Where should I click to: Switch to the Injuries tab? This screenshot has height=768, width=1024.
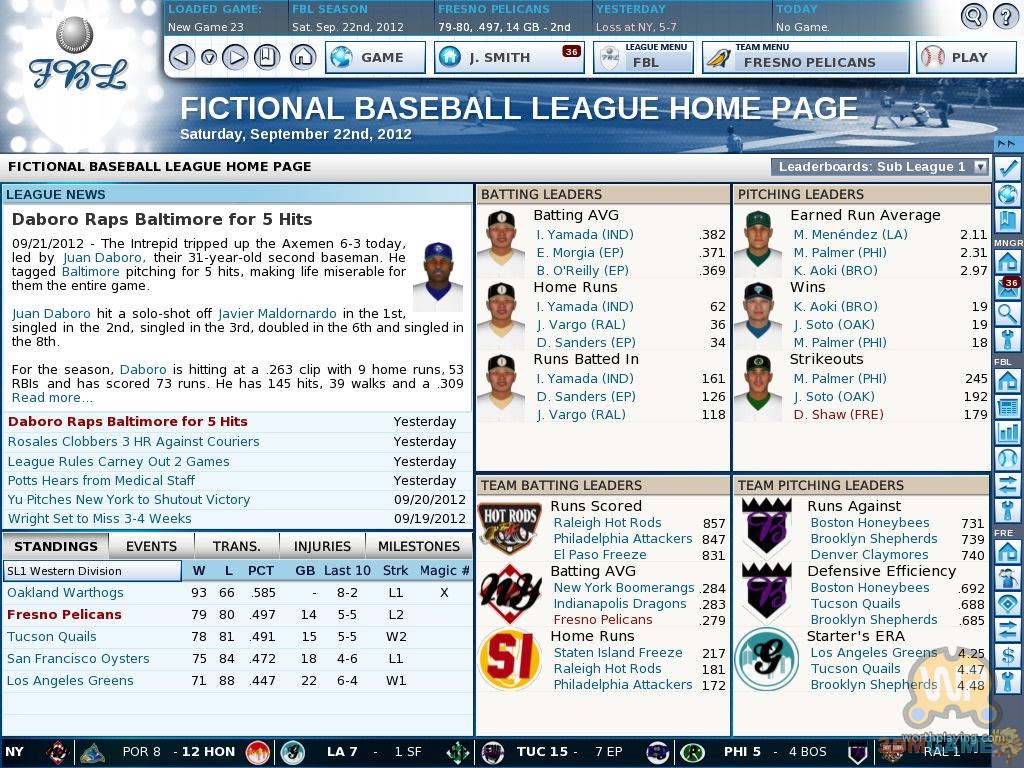click(x=322, y=546)
